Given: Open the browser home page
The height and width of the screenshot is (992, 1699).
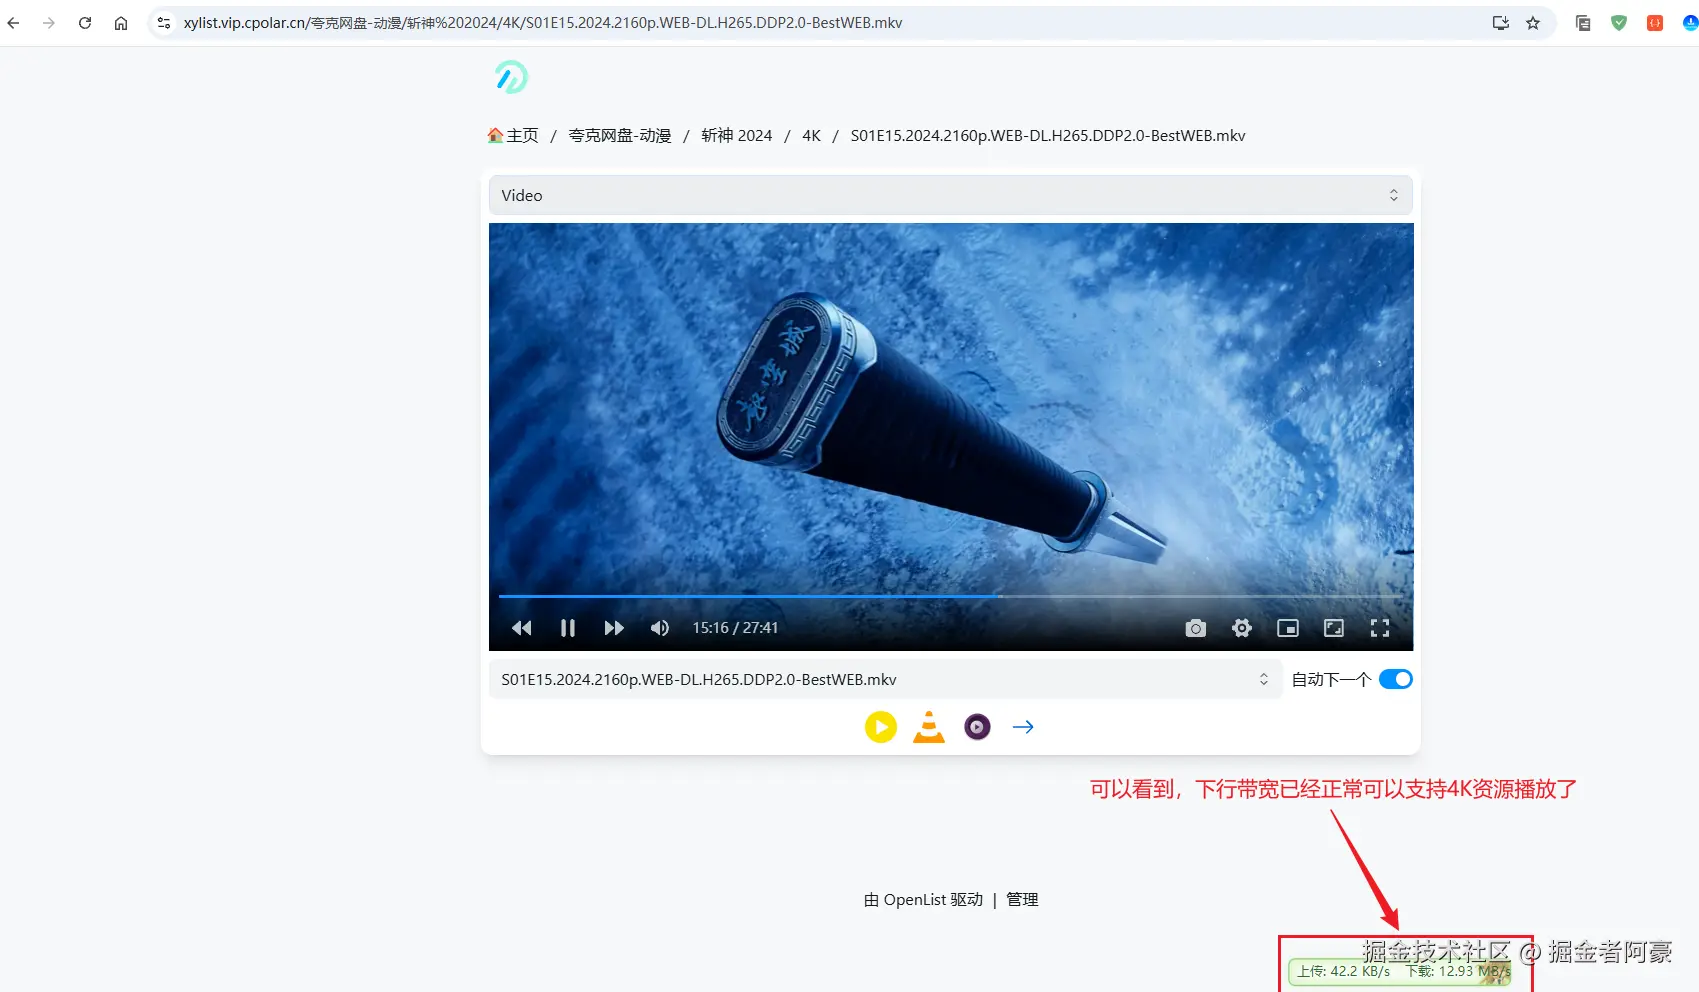Looking at the screenshot, I should (x=121, y=23).
